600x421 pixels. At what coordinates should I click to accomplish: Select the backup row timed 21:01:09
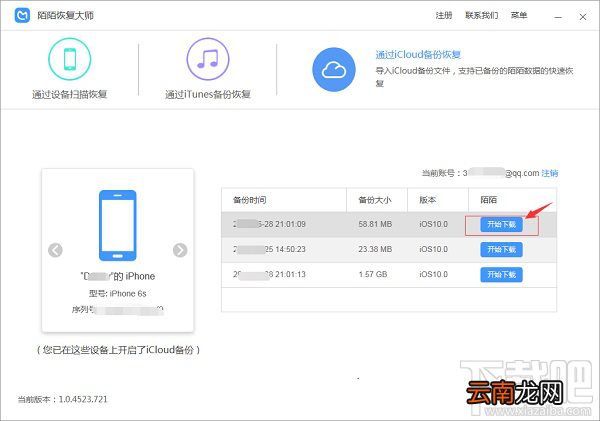pyautogui.click(x=389, y=224)
